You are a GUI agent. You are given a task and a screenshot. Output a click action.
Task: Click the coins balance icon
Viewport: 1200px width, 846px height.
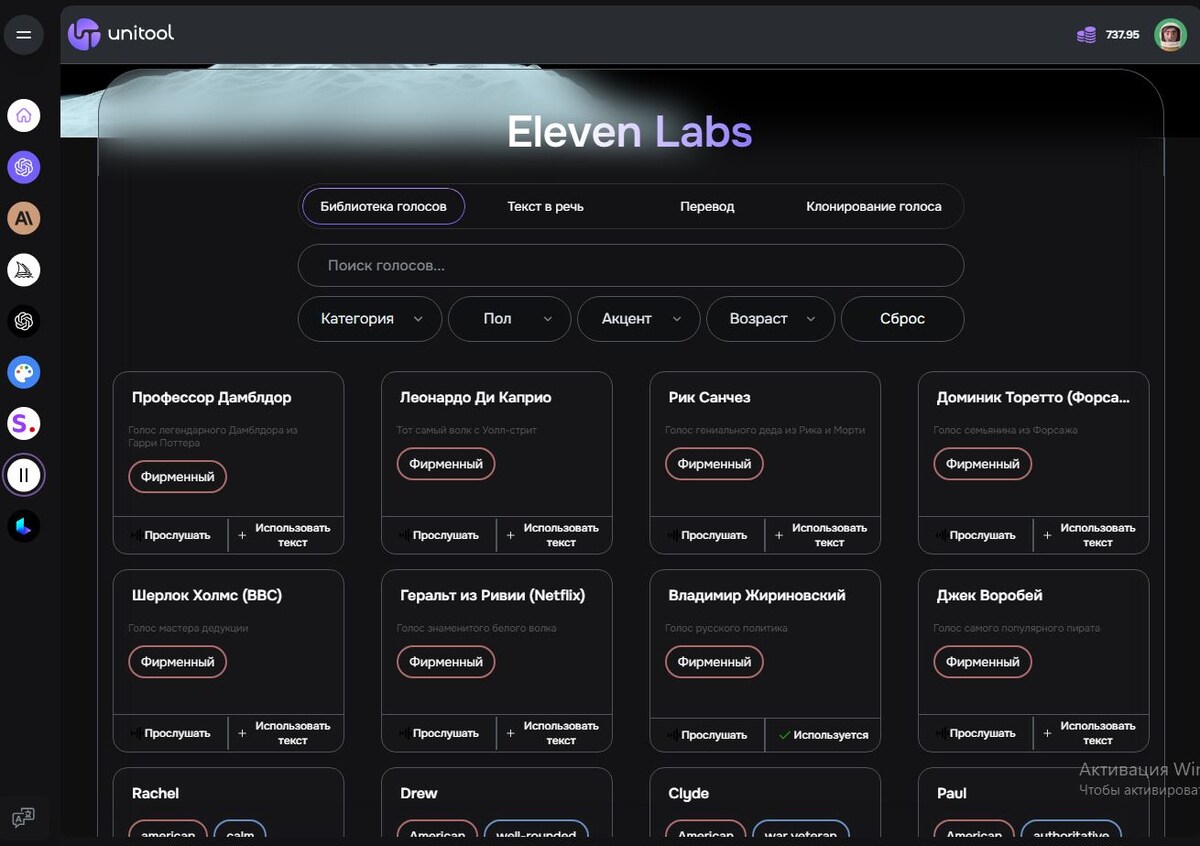point(1086,35)
